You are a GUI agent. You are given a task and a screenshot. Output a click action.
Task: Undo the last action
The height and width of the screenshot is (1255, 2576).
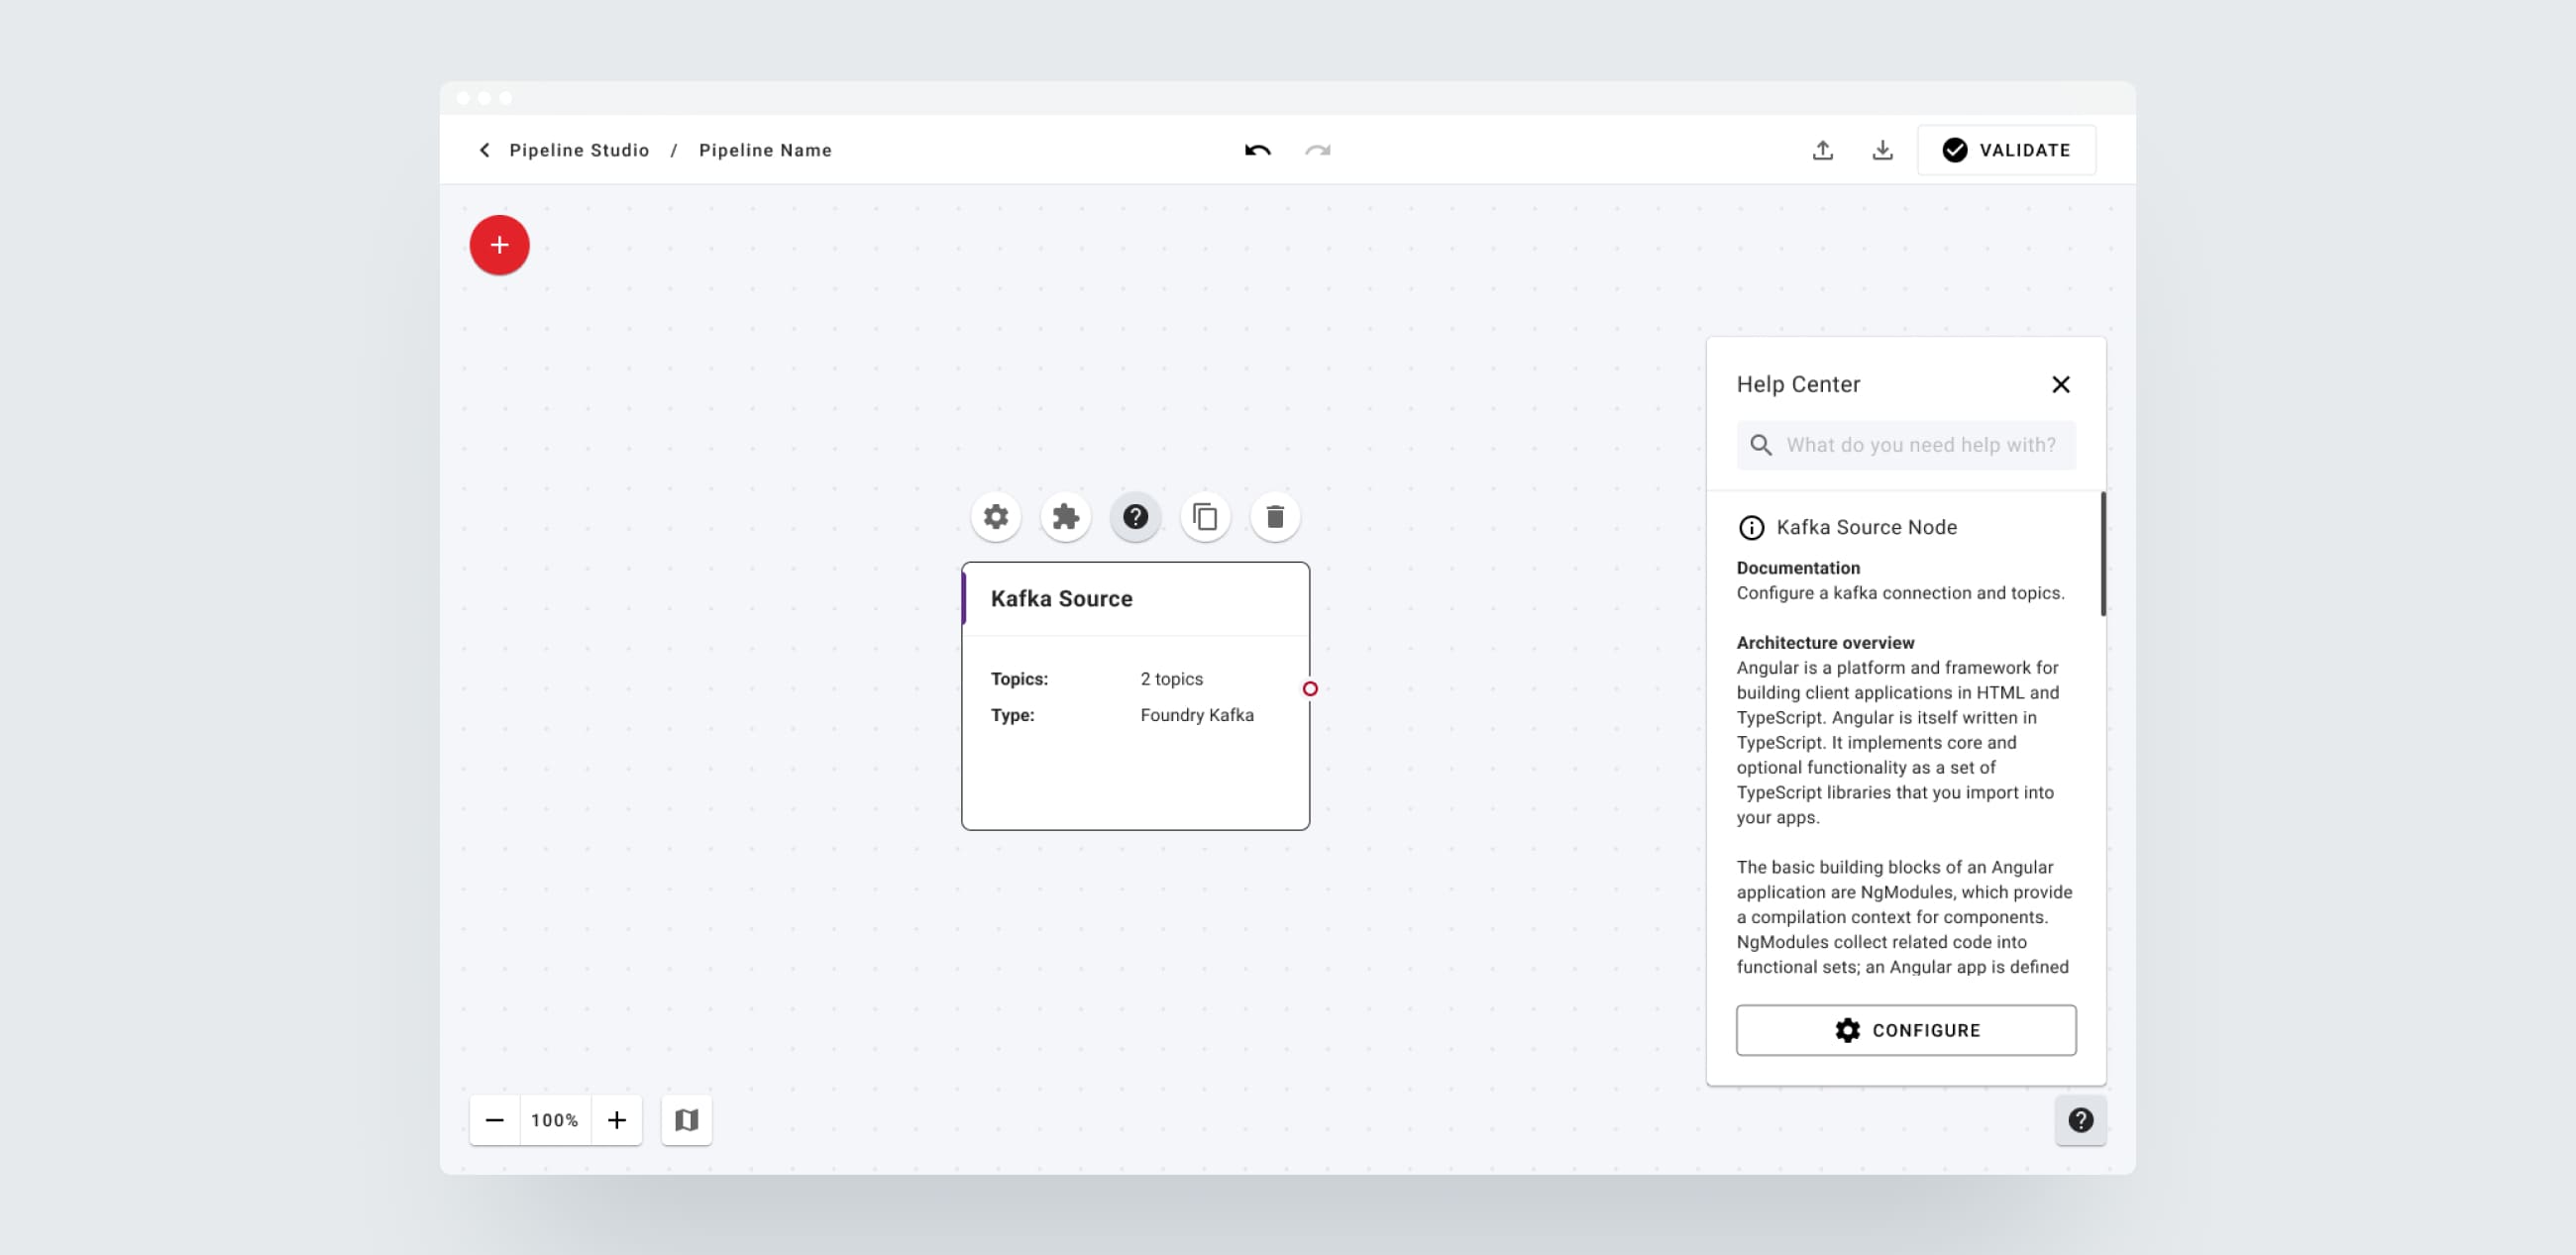pyautogui.click(x=1257, y=150)
